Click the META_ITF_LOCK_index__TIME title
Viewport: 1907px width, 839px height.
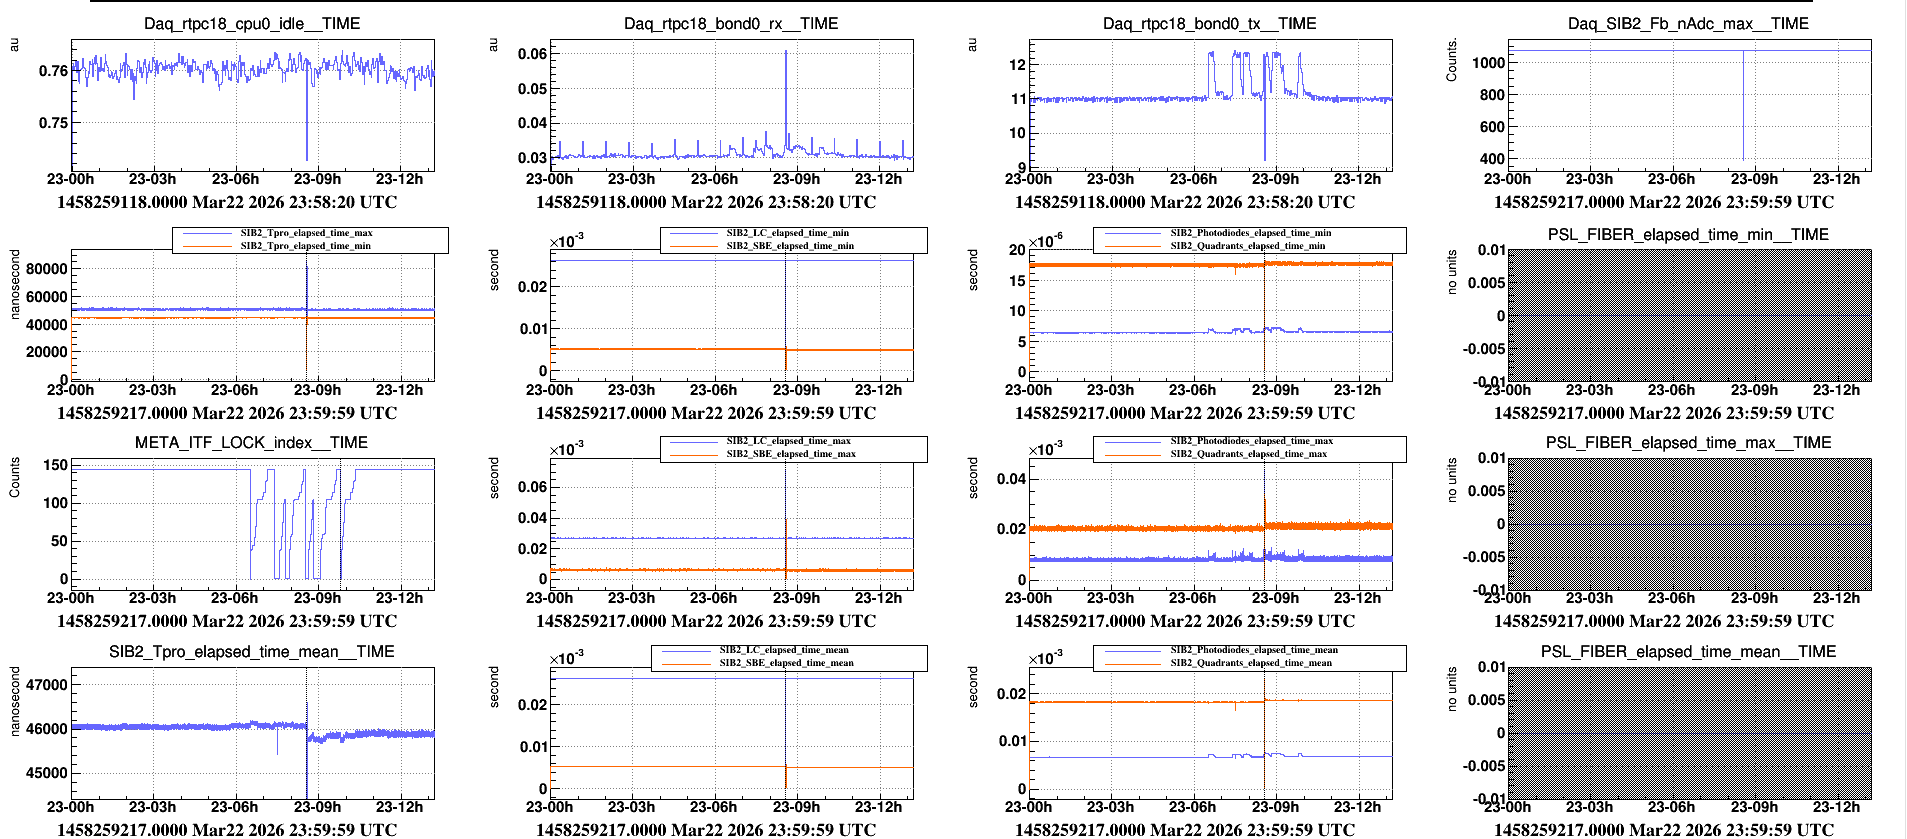(252, 442)
